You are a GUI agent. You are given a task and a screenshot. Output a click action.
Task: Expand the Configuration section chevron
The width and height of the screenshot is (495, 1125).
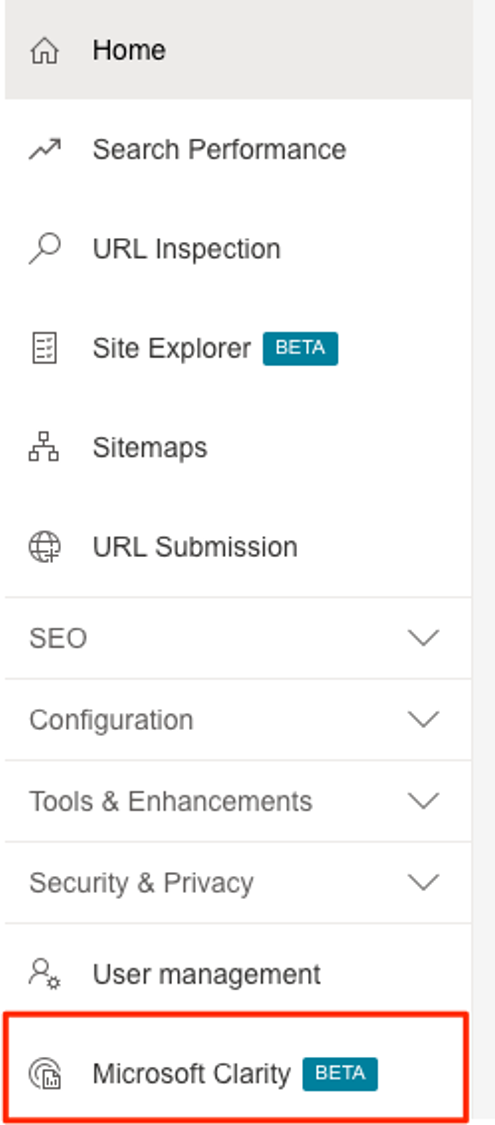[x=423, y=719]
